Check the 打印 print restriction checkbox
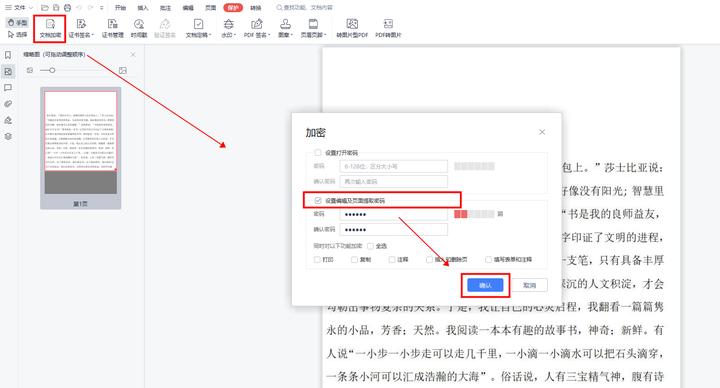The width and height of the screenshot is (720, 388). click(x=317, y=259)
